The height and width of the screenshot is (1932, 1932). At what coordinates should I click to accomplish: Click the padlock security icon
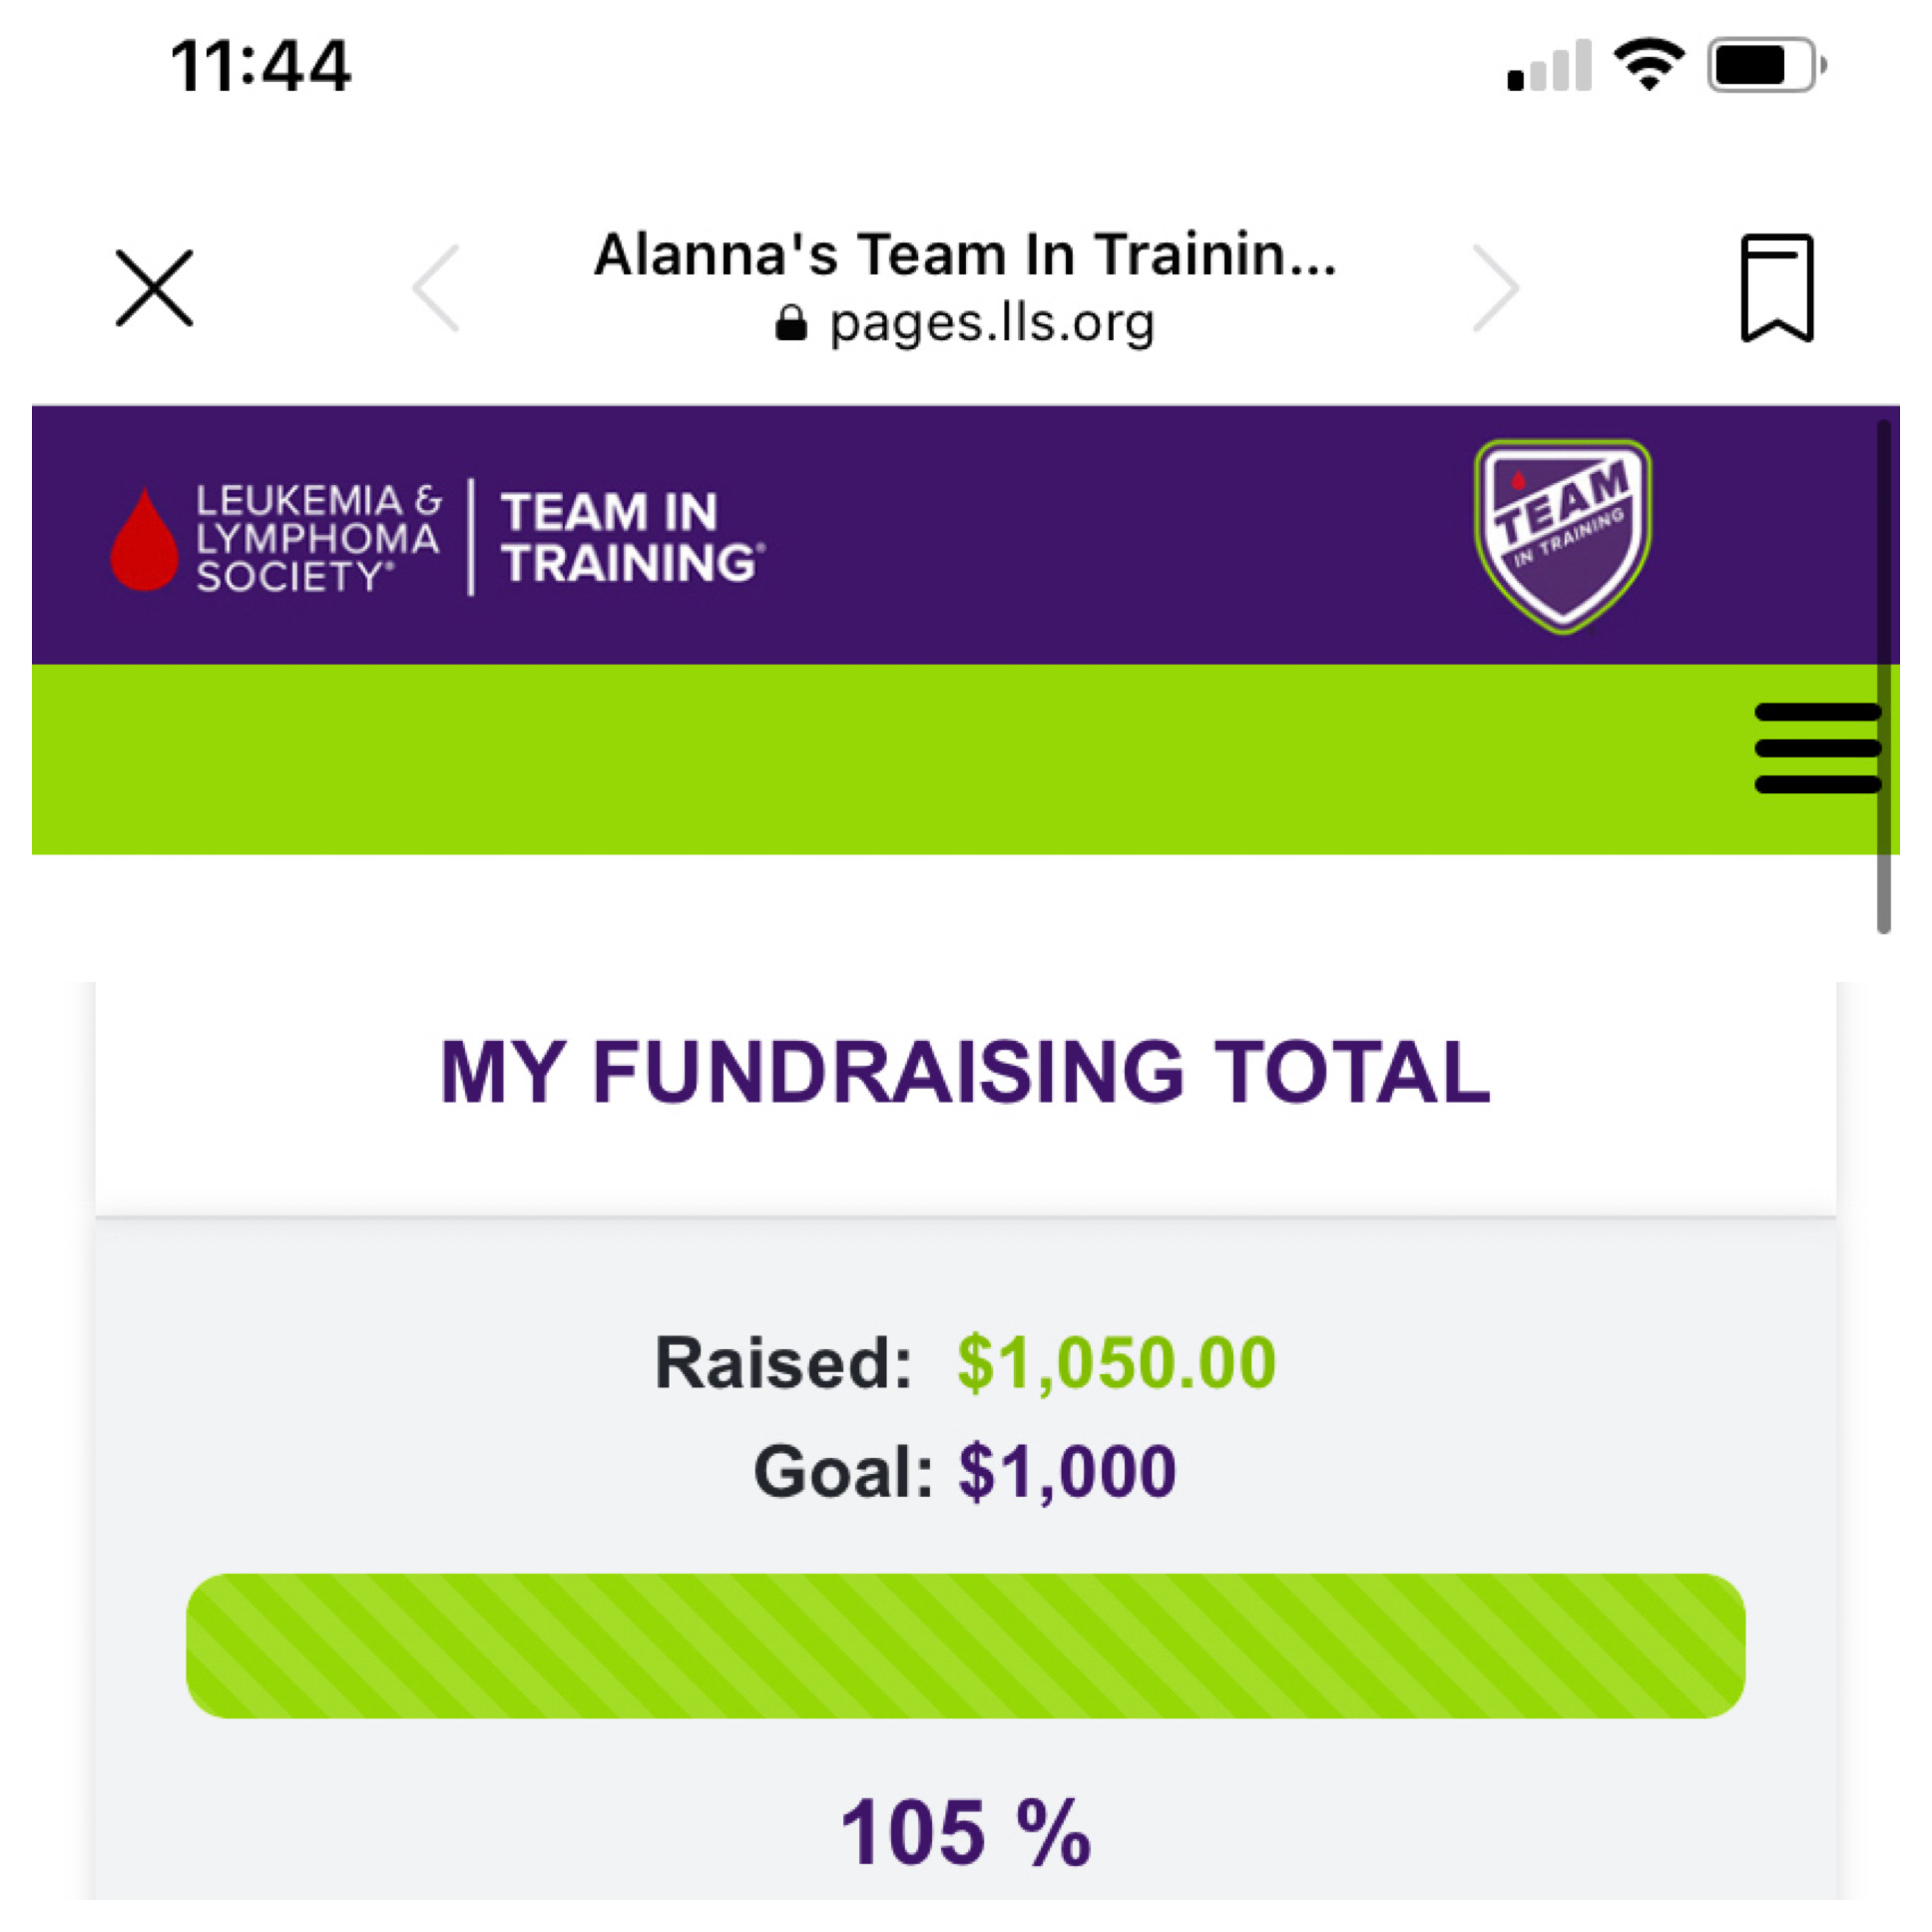790,323
